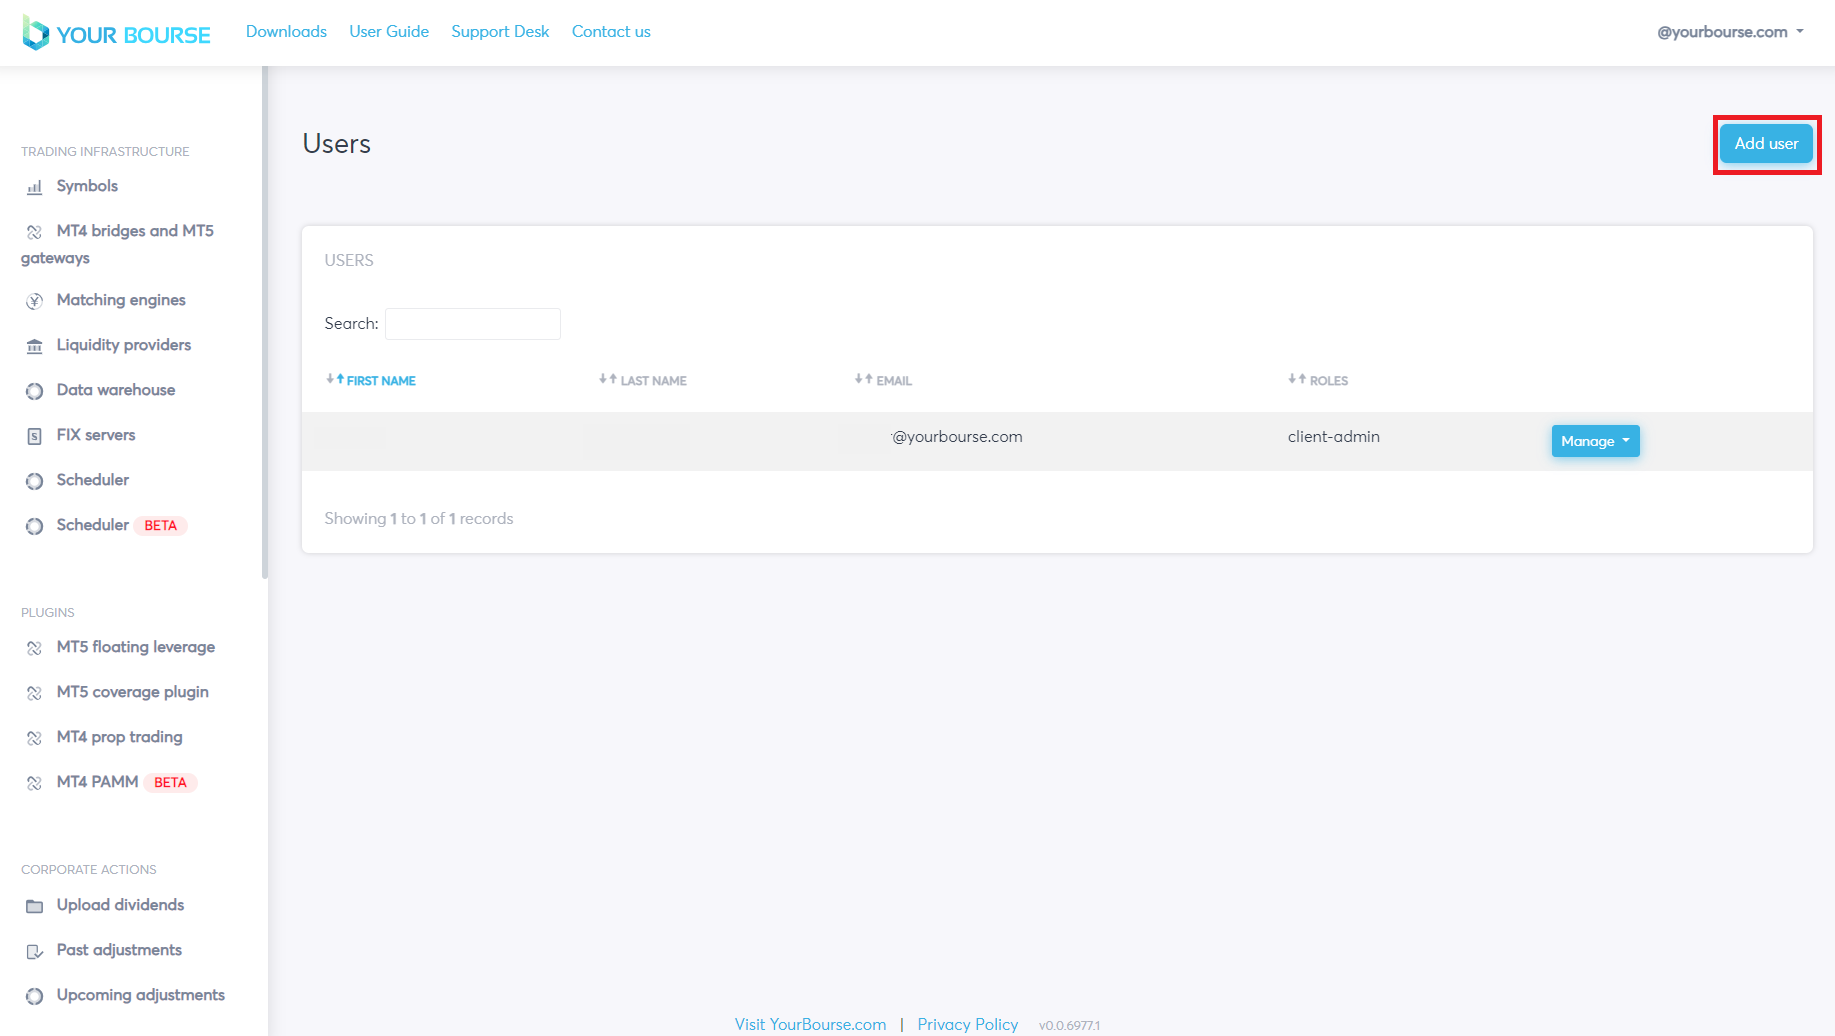Viewport: 1835px width, 1036px height.
Task: Go to FIX servers label
Action: (x=96, y=435)
